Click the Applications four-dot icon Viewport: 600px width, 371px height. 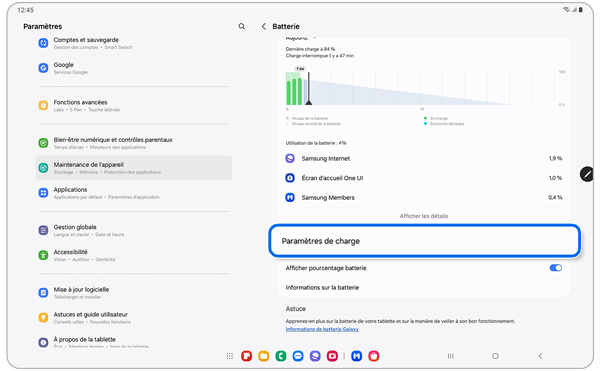pyautogui.click(x=43, y=193)
